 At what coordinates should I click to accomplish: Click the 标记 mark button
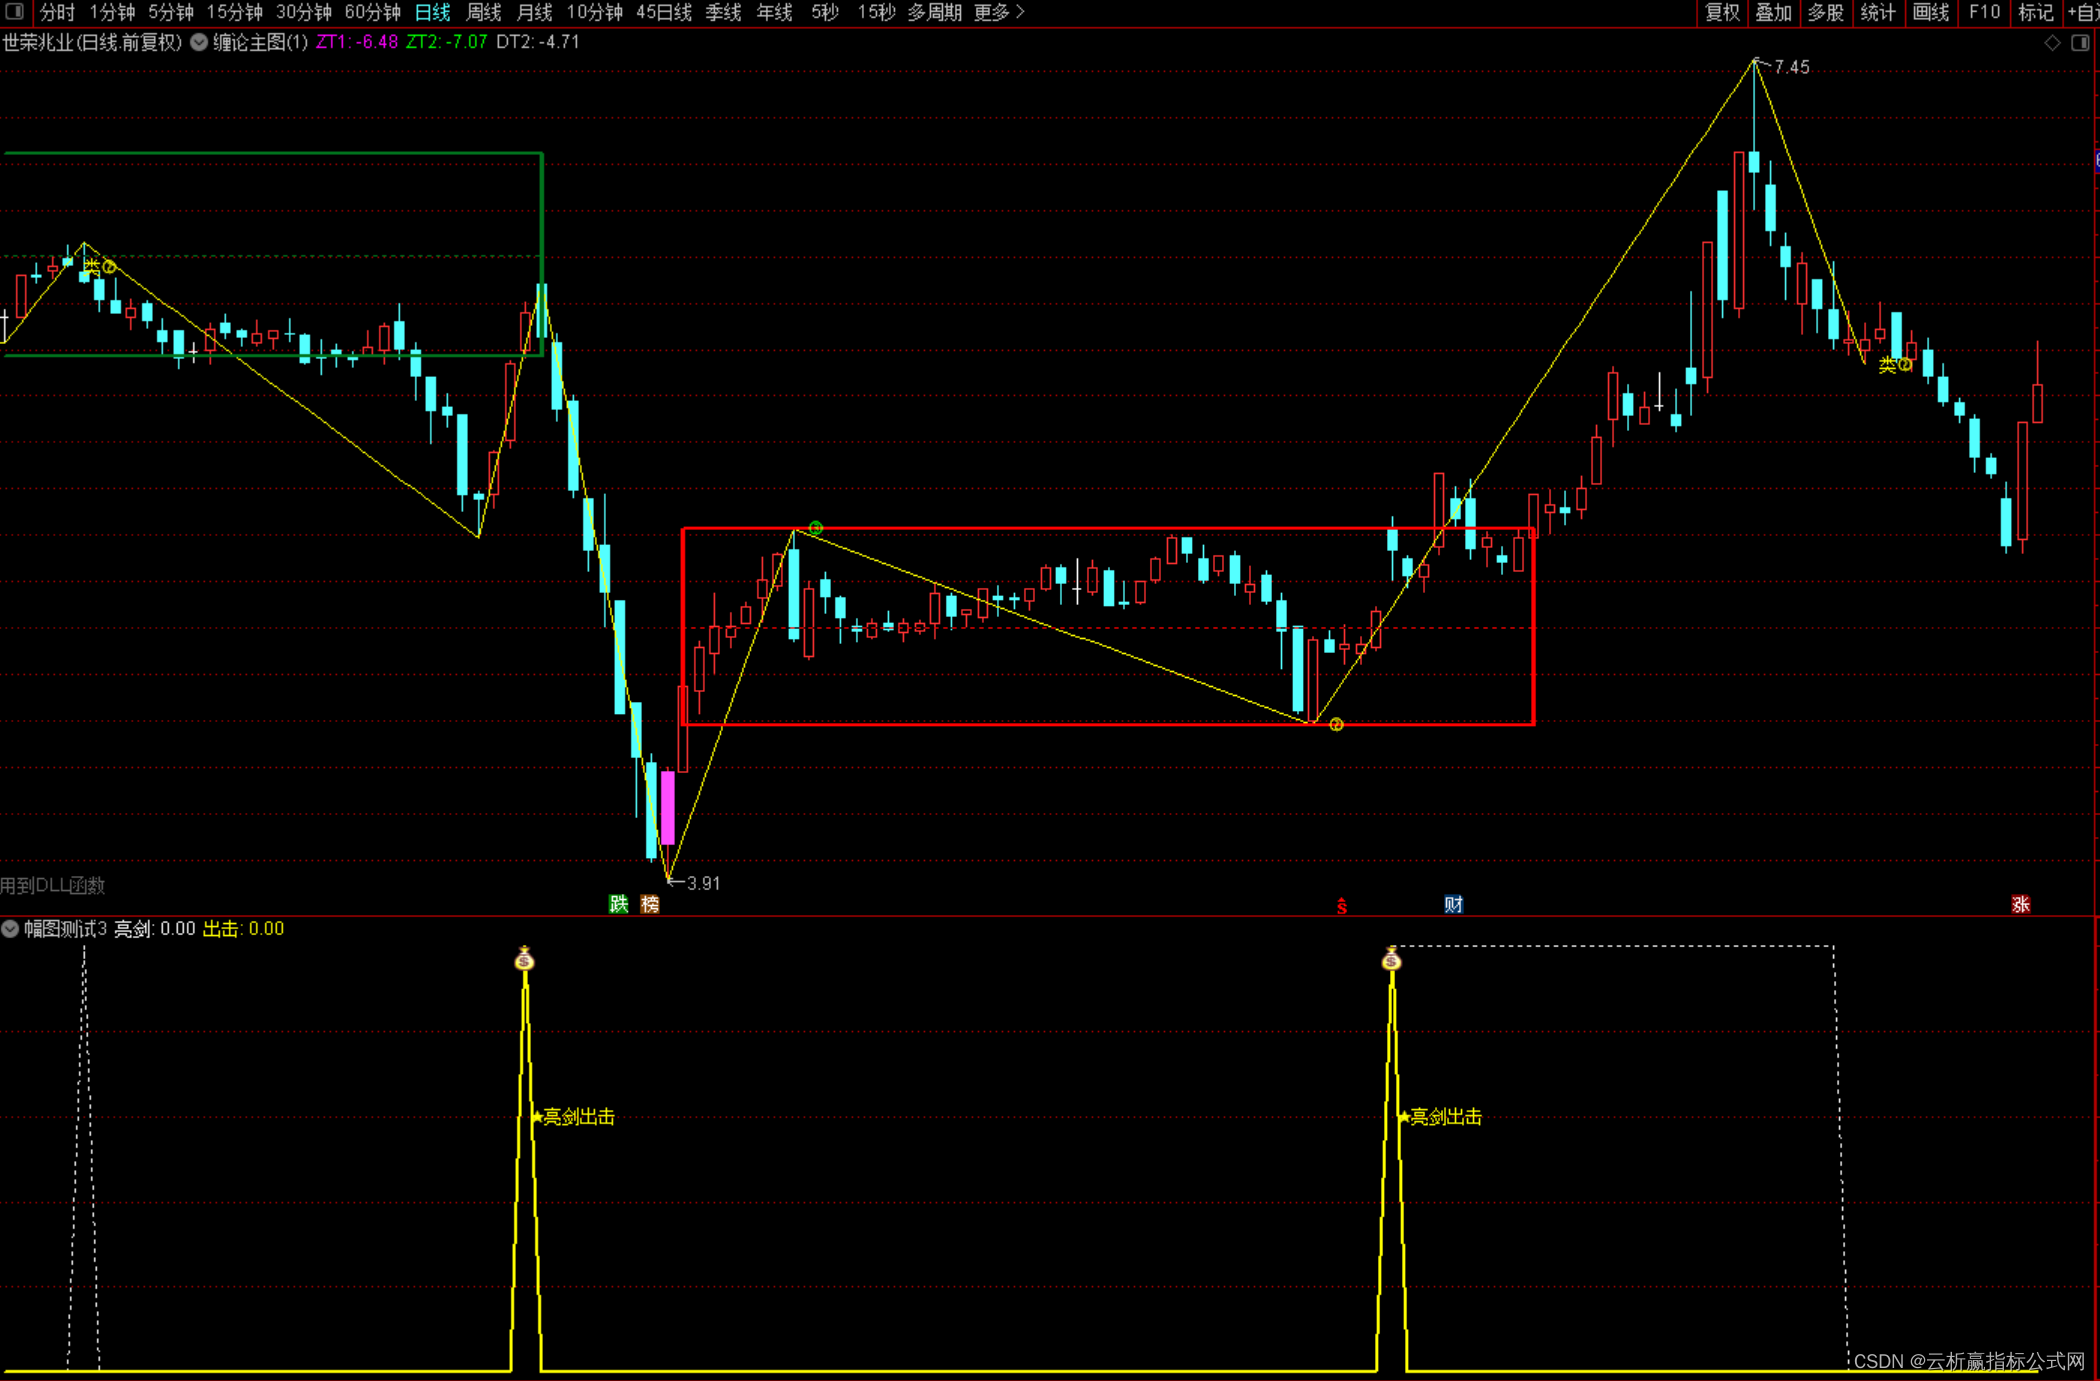coord(2035,12)
